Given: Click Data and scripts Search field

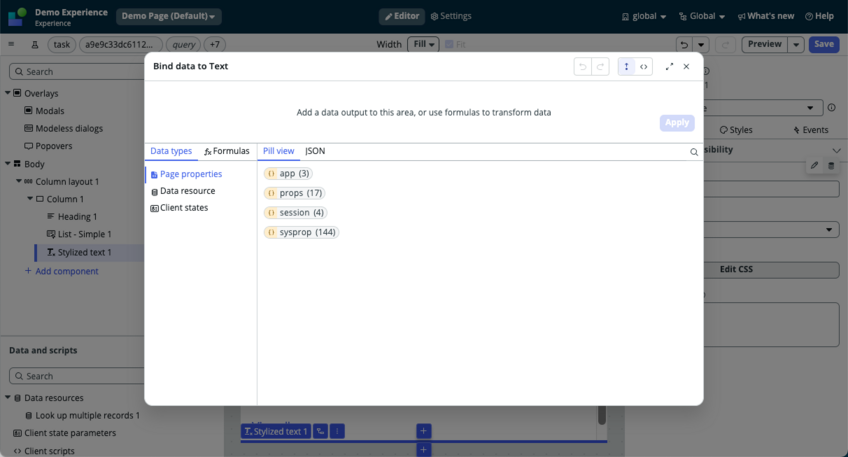Looking at the screenshot, I should point(77,376).
